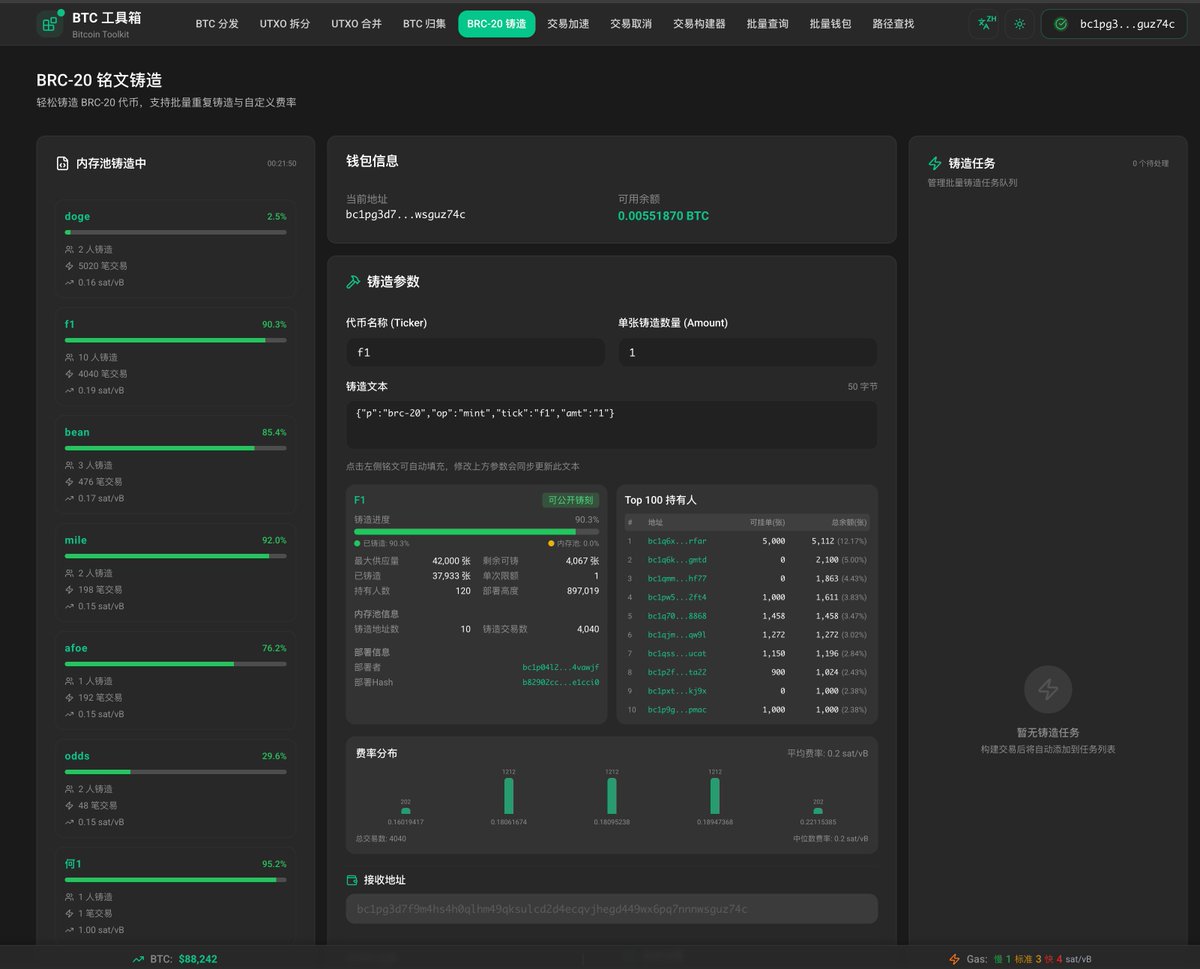Click the trend icon beside 0.19 sat/vB

point(69,390)
